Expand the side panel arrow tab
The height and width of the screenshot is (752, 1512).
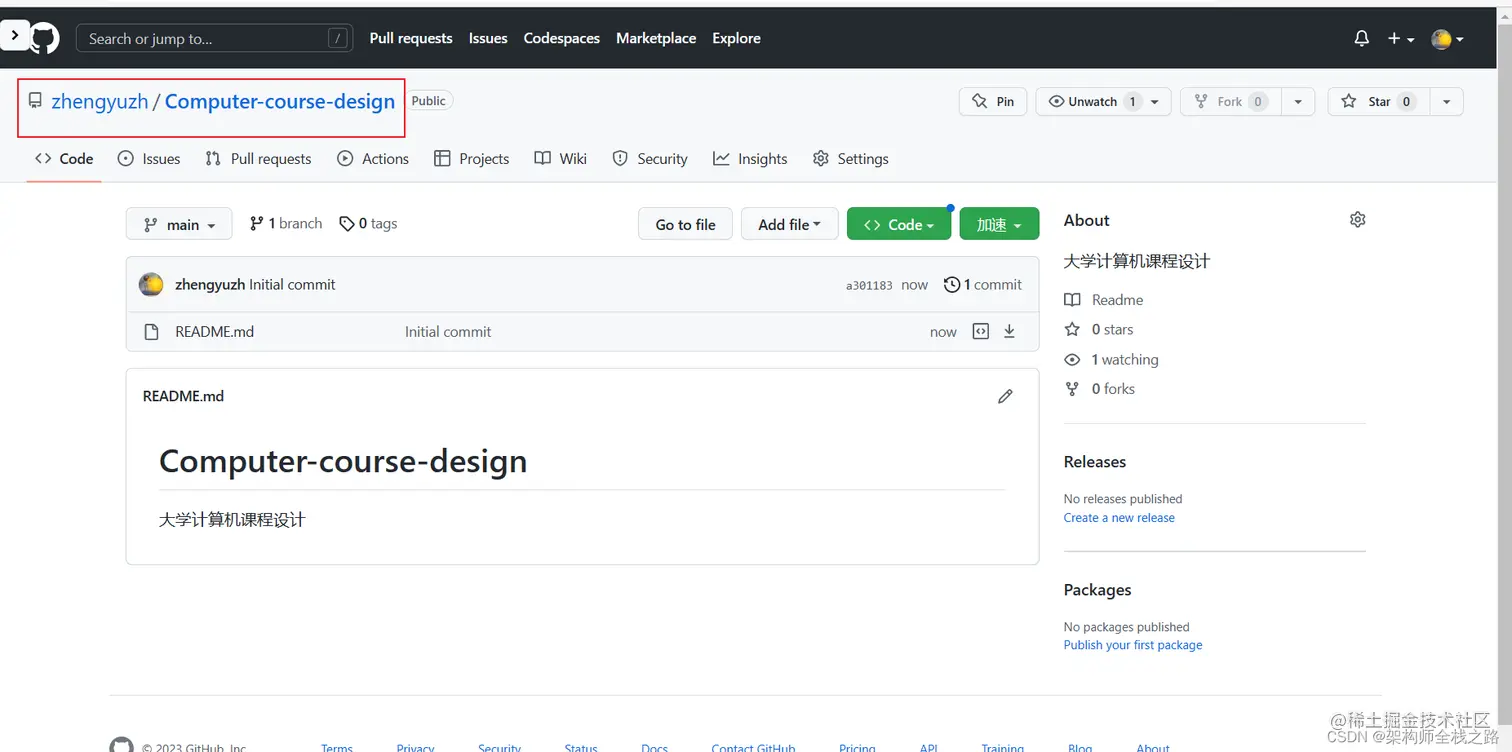[14, 36]
